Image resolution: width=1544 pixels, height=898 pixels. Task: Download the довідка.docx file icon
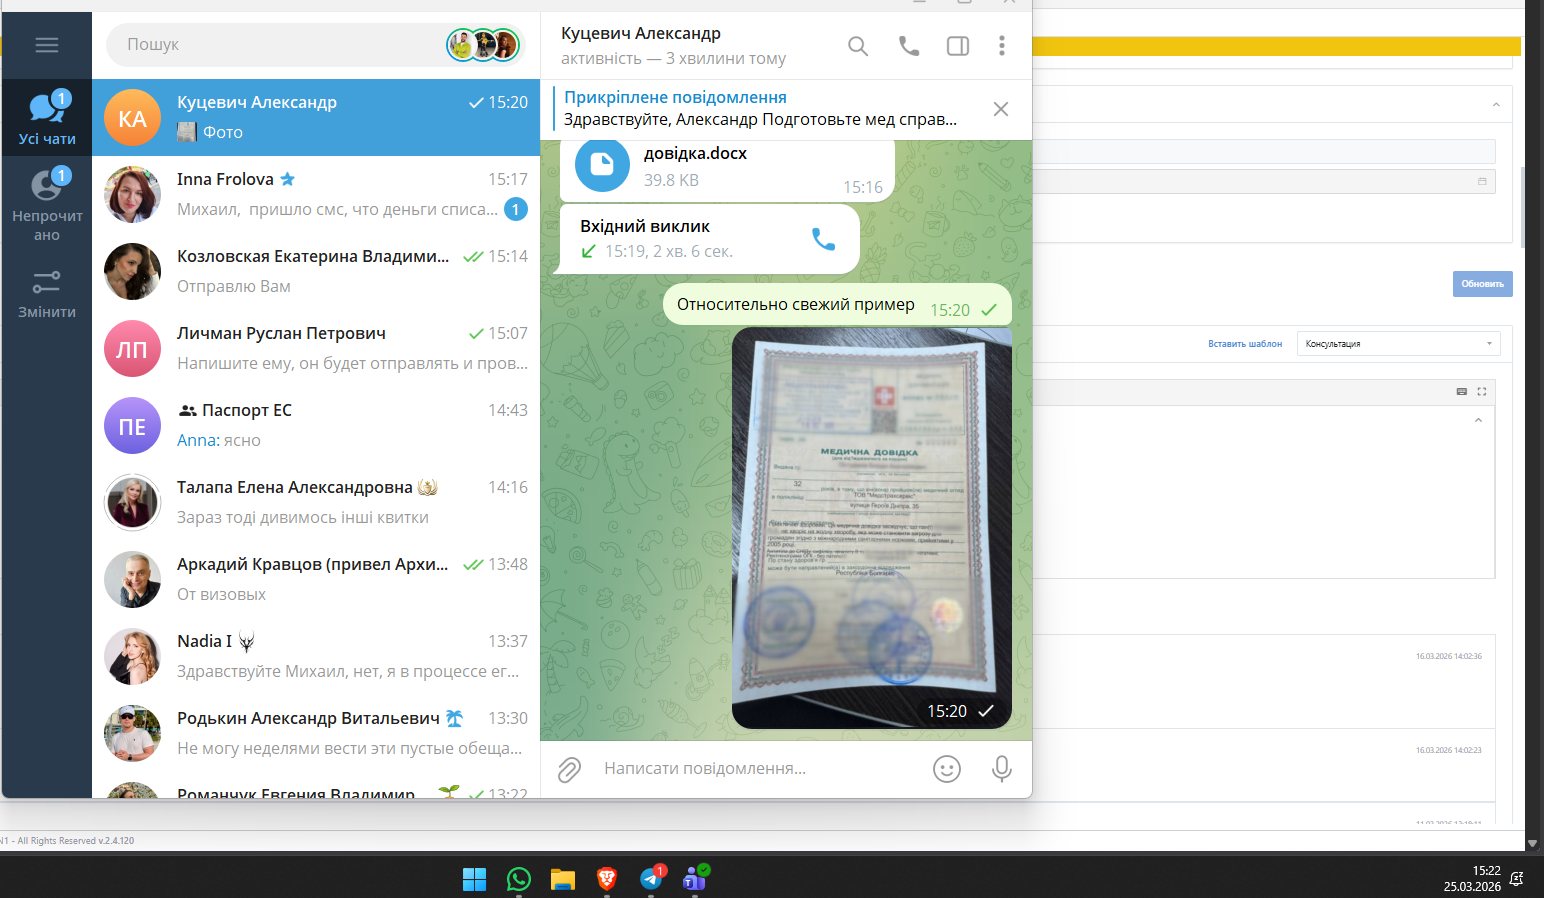pos(602,164)
